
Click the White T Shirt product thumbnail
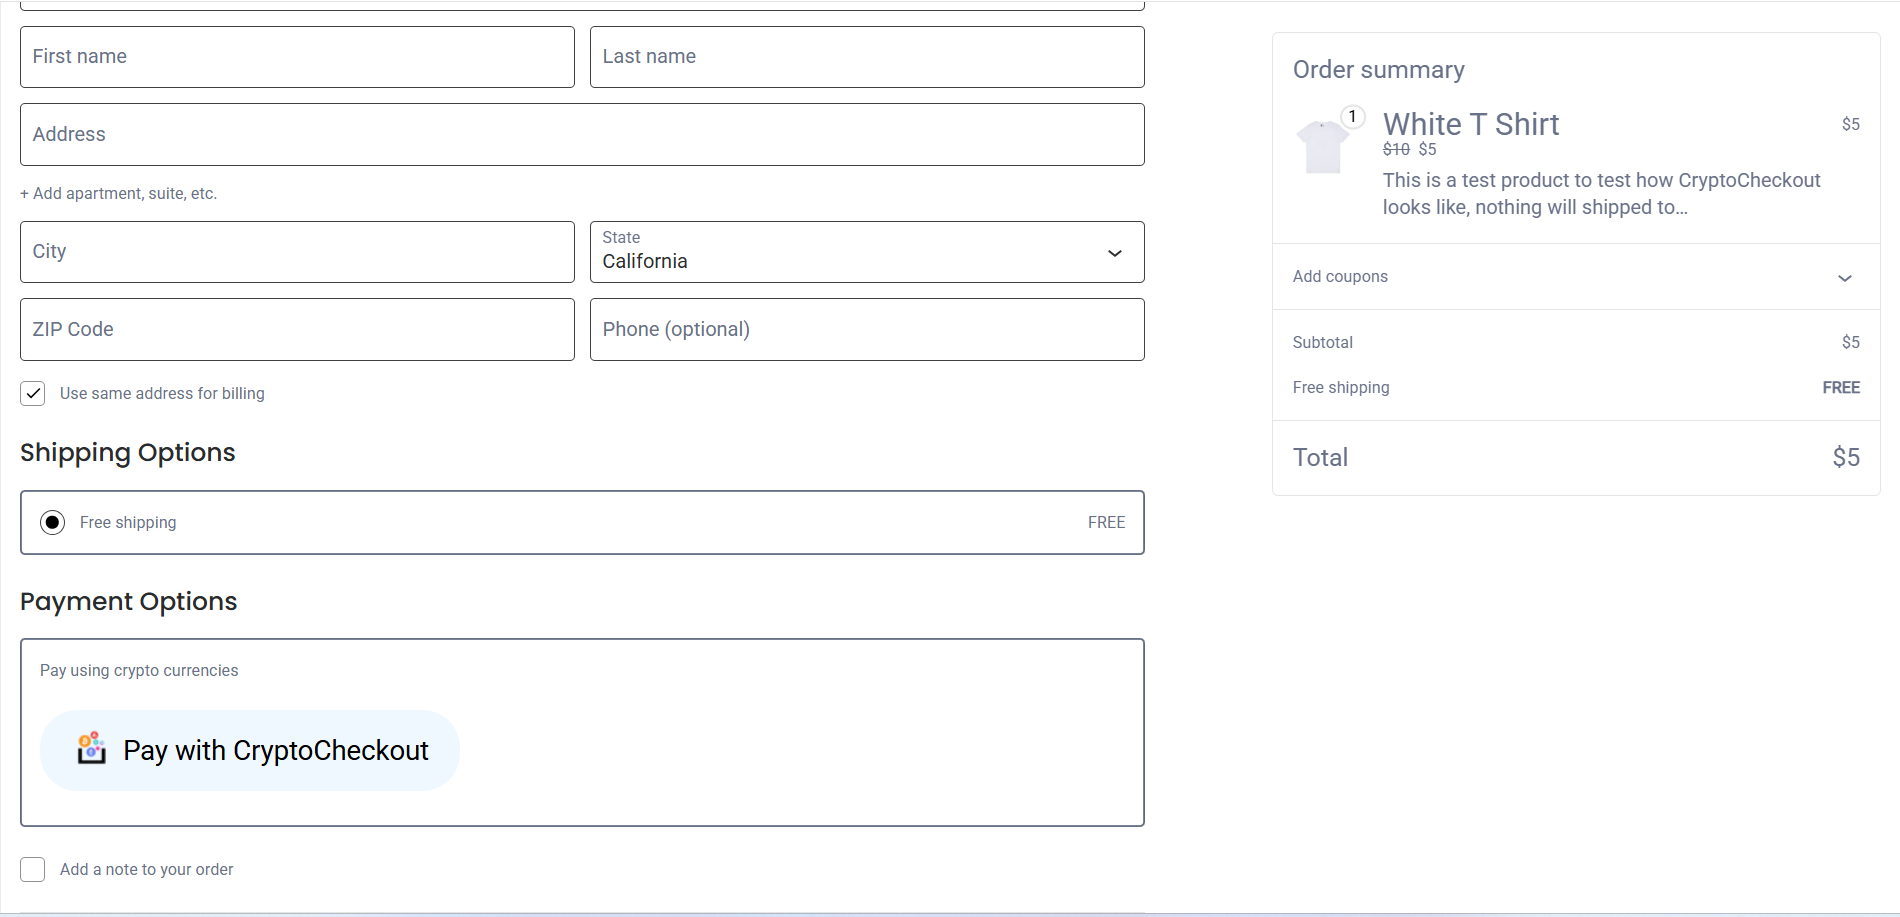[1322, 147]
